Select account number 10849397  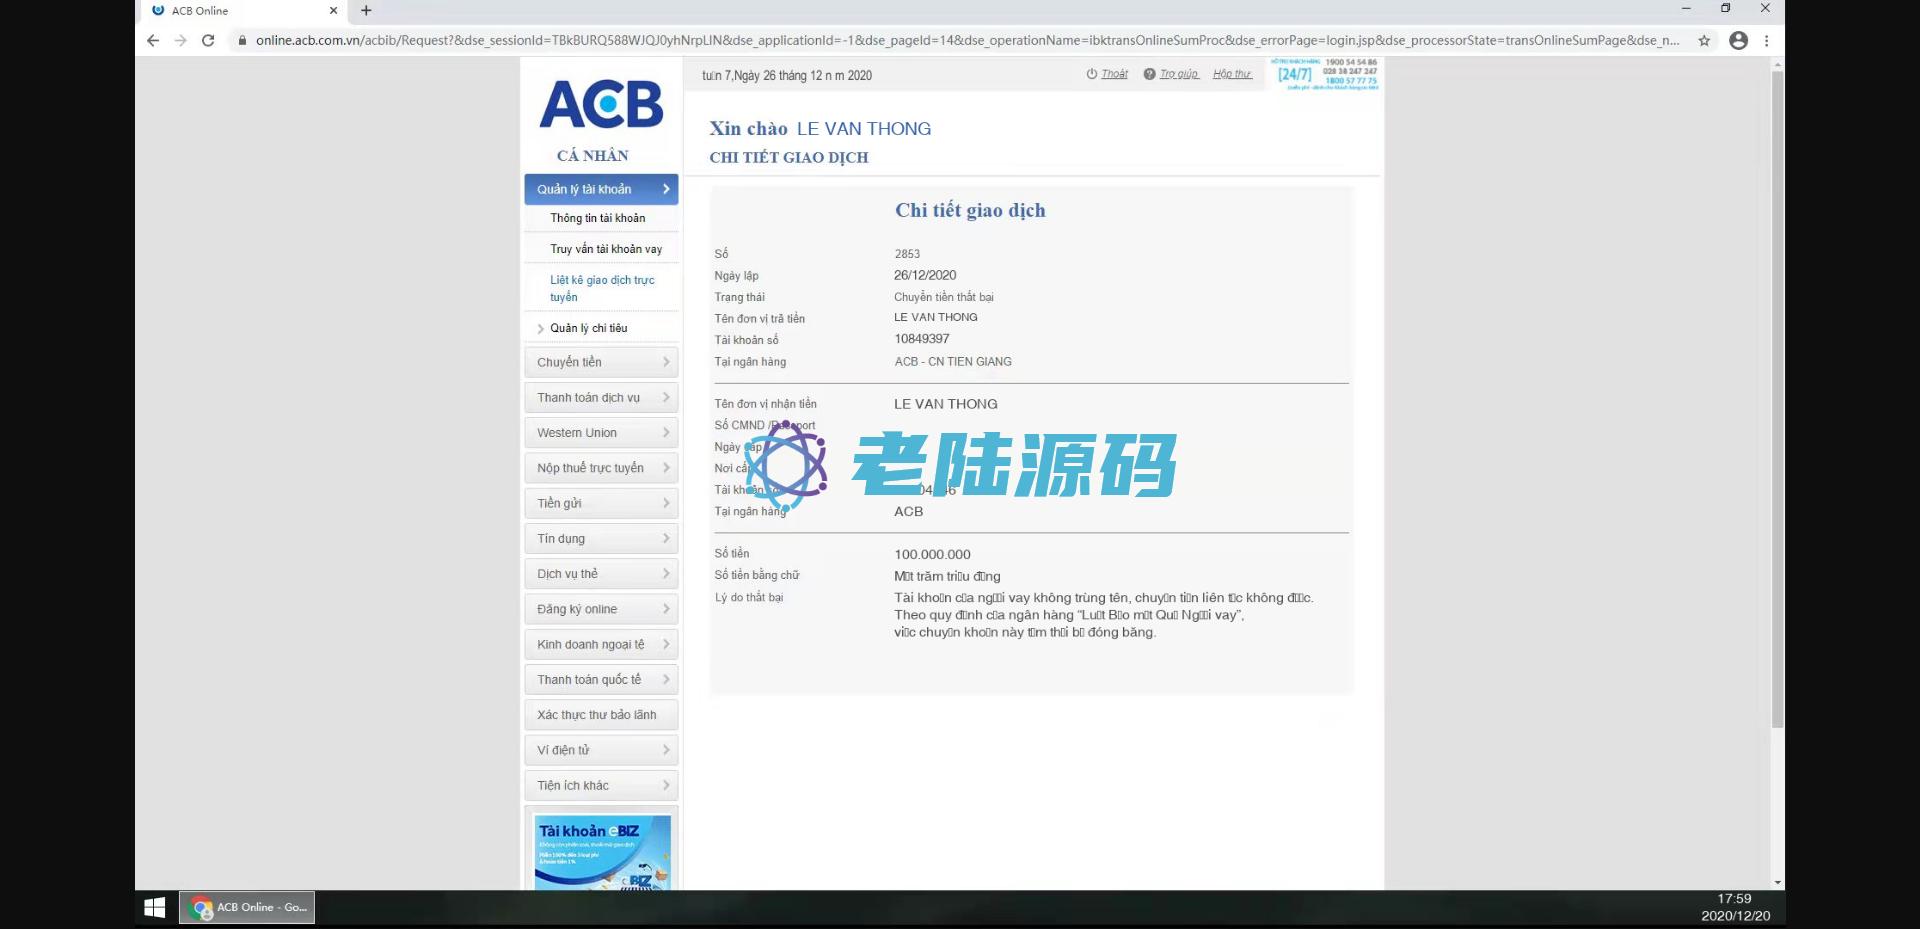[922, 339]
